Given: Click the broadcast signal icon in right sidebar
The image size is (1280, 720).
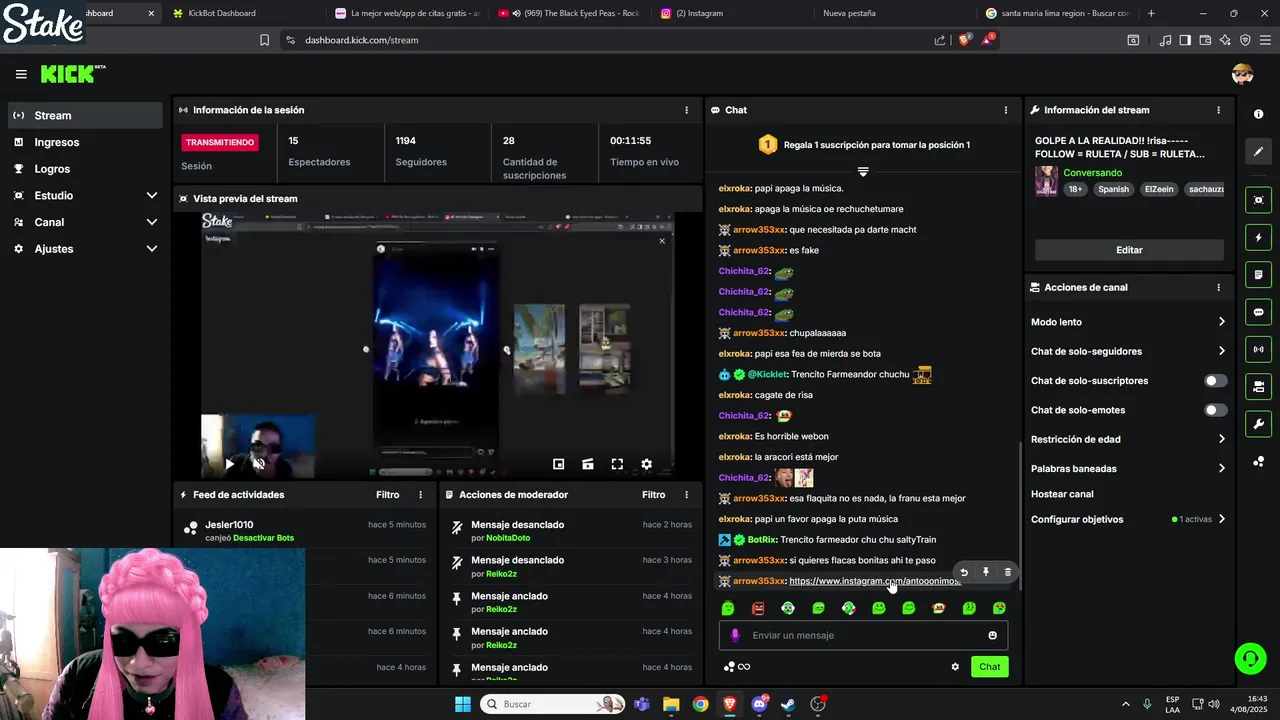Looking at the screenshot, I should click(x=1258, y=349).
